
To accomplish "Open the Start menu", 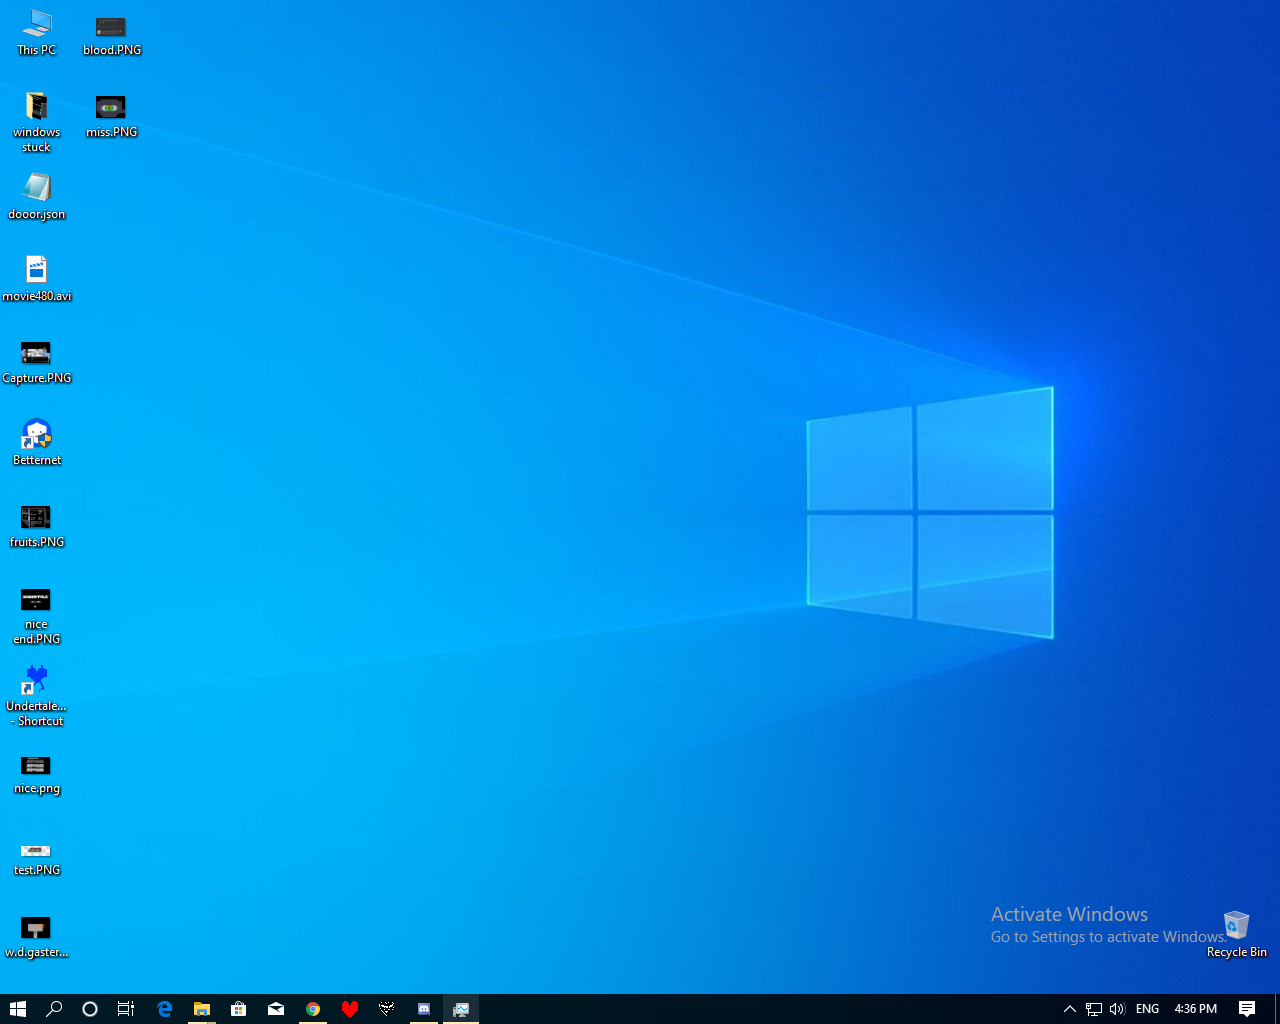I will coord(18,1008).
